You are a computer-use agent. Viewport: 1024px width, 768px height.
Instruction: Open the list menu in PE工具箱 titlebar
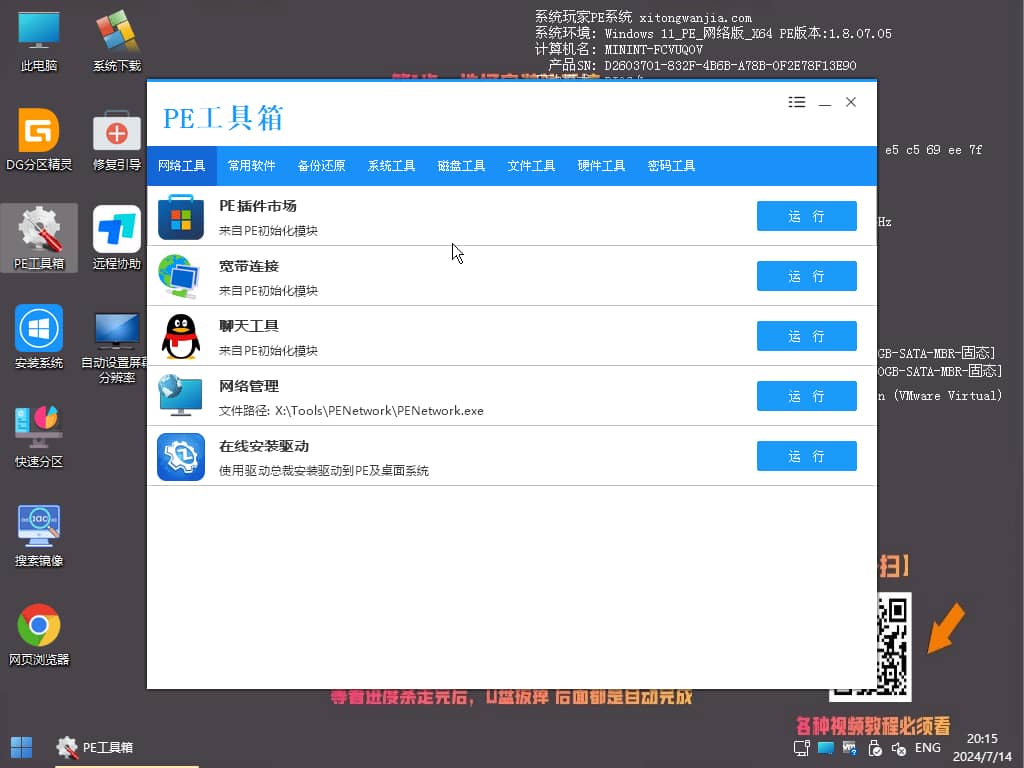pos(796,101)
